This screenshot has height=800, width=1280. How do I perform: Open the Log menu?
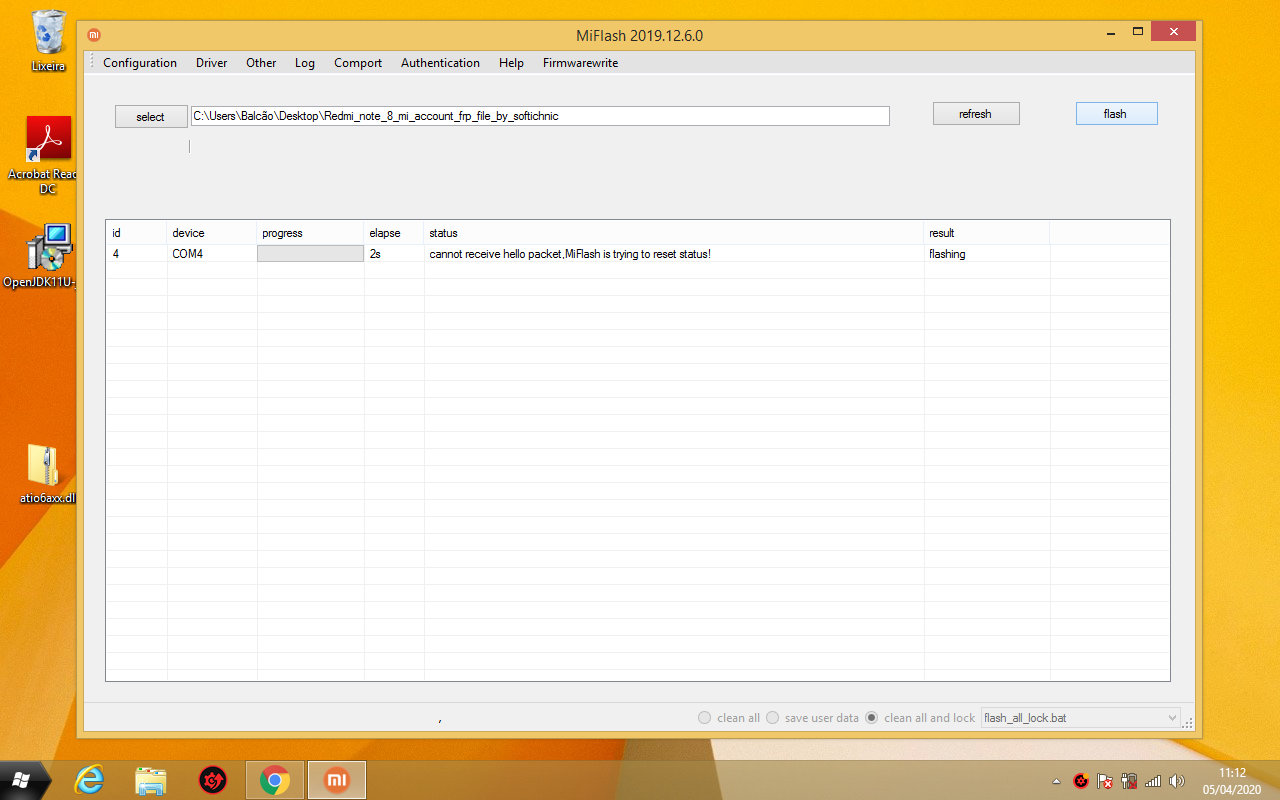pyautogui.click(x=305, y=62)
